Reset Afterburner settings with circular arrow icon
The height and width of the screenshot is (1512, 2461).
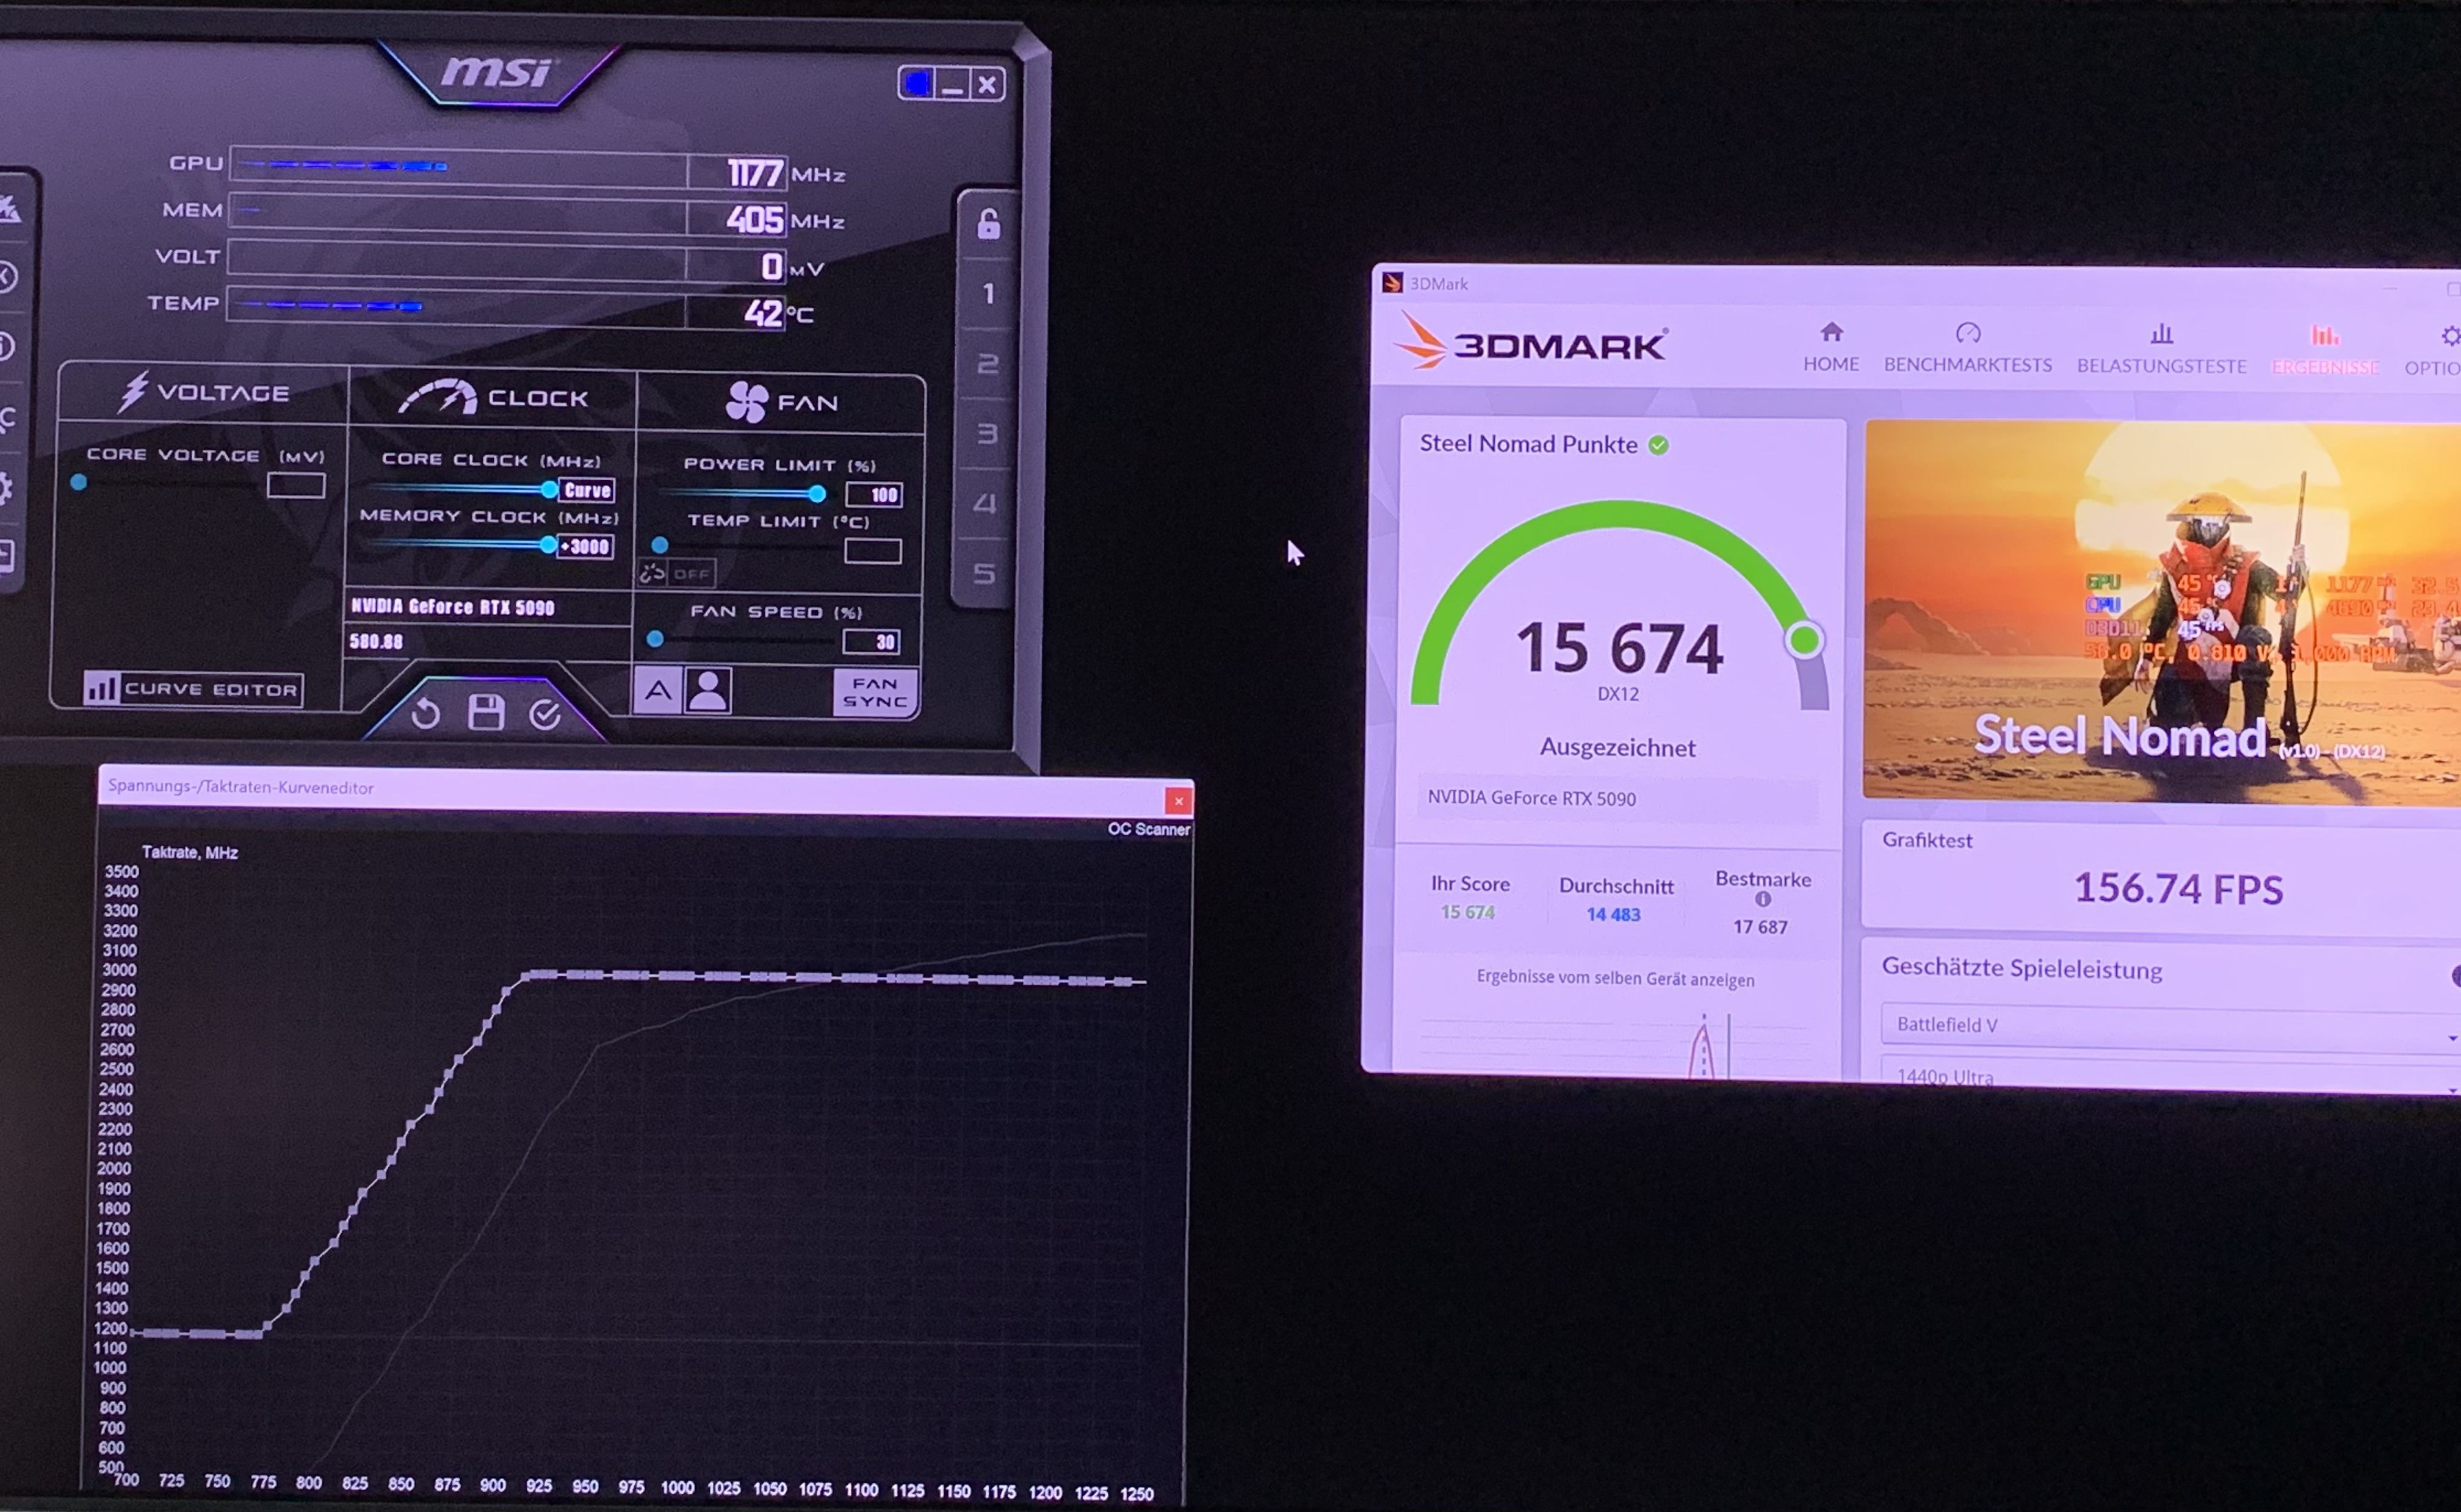click(426, 713)
